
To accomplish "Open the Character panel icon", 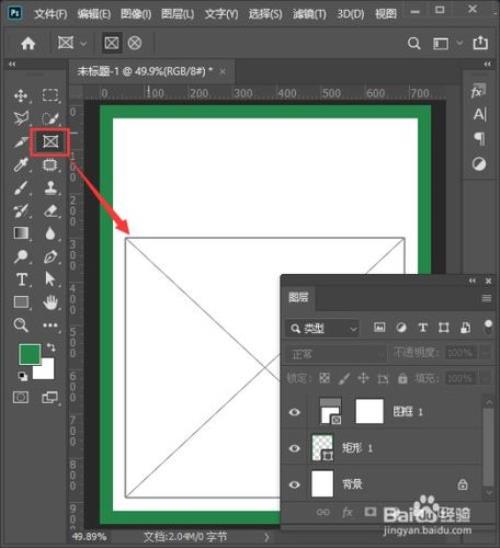I will [x=479, y=114].
